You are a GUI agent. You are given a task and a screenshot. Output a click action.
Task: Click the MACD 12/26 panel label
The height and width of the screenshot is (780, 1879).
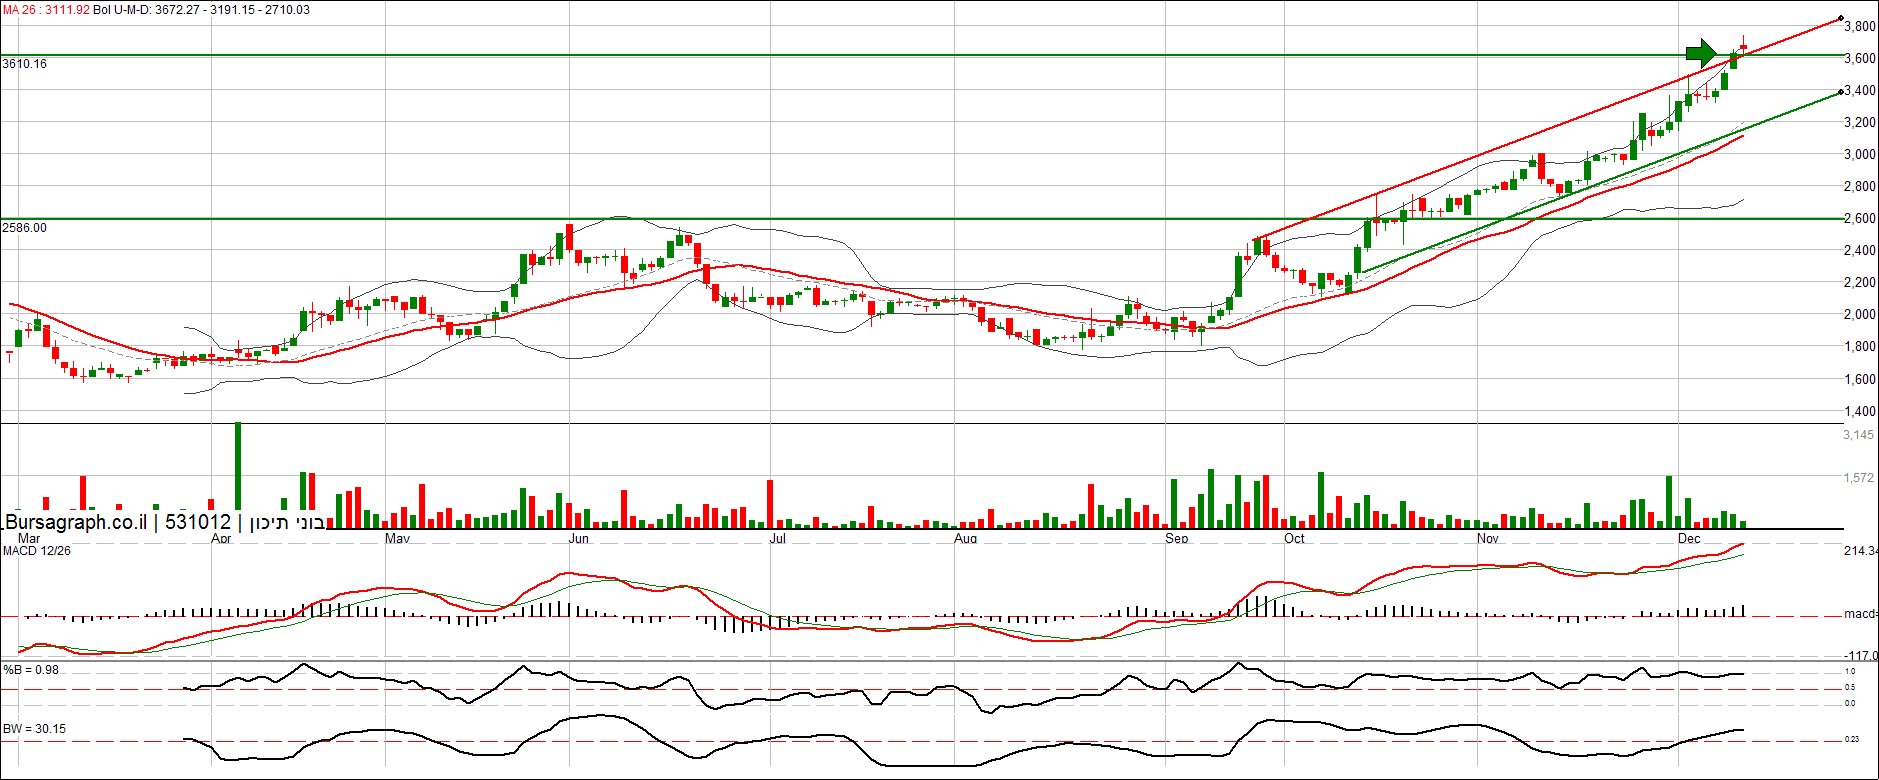[37, 551]
